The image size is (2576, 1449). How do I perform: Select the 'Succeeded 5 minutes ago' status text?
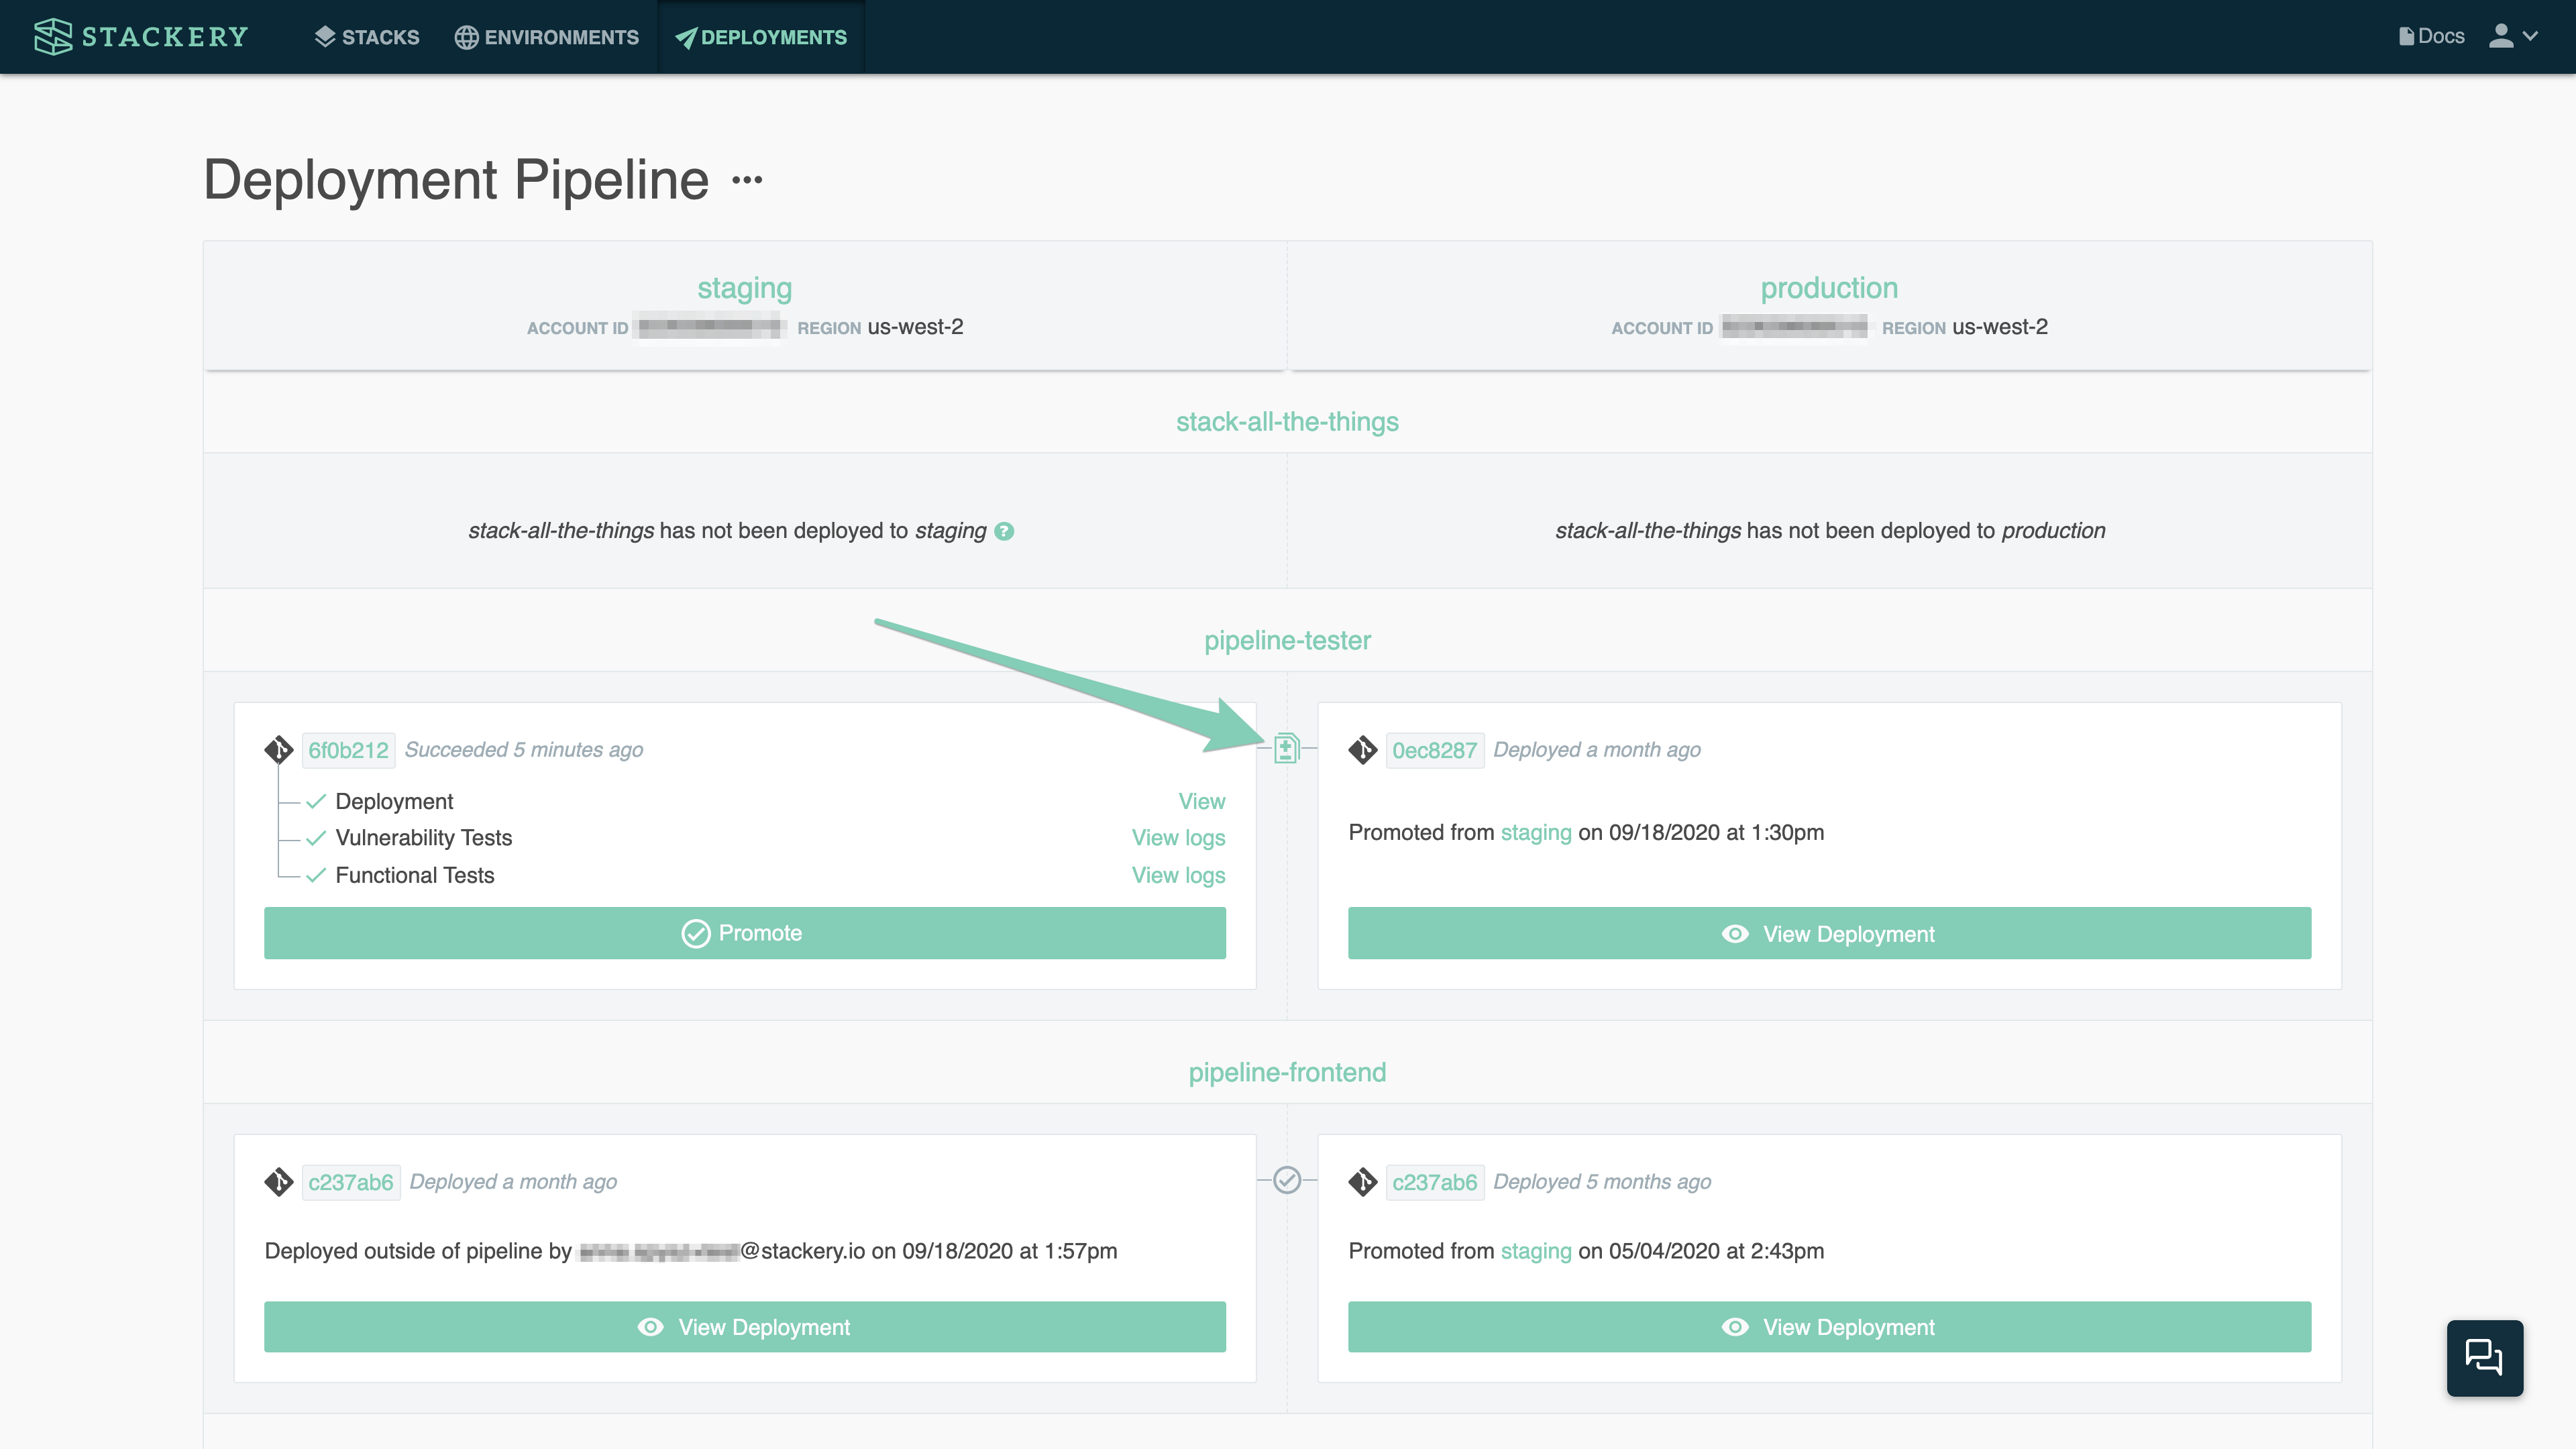pos(524,750)
